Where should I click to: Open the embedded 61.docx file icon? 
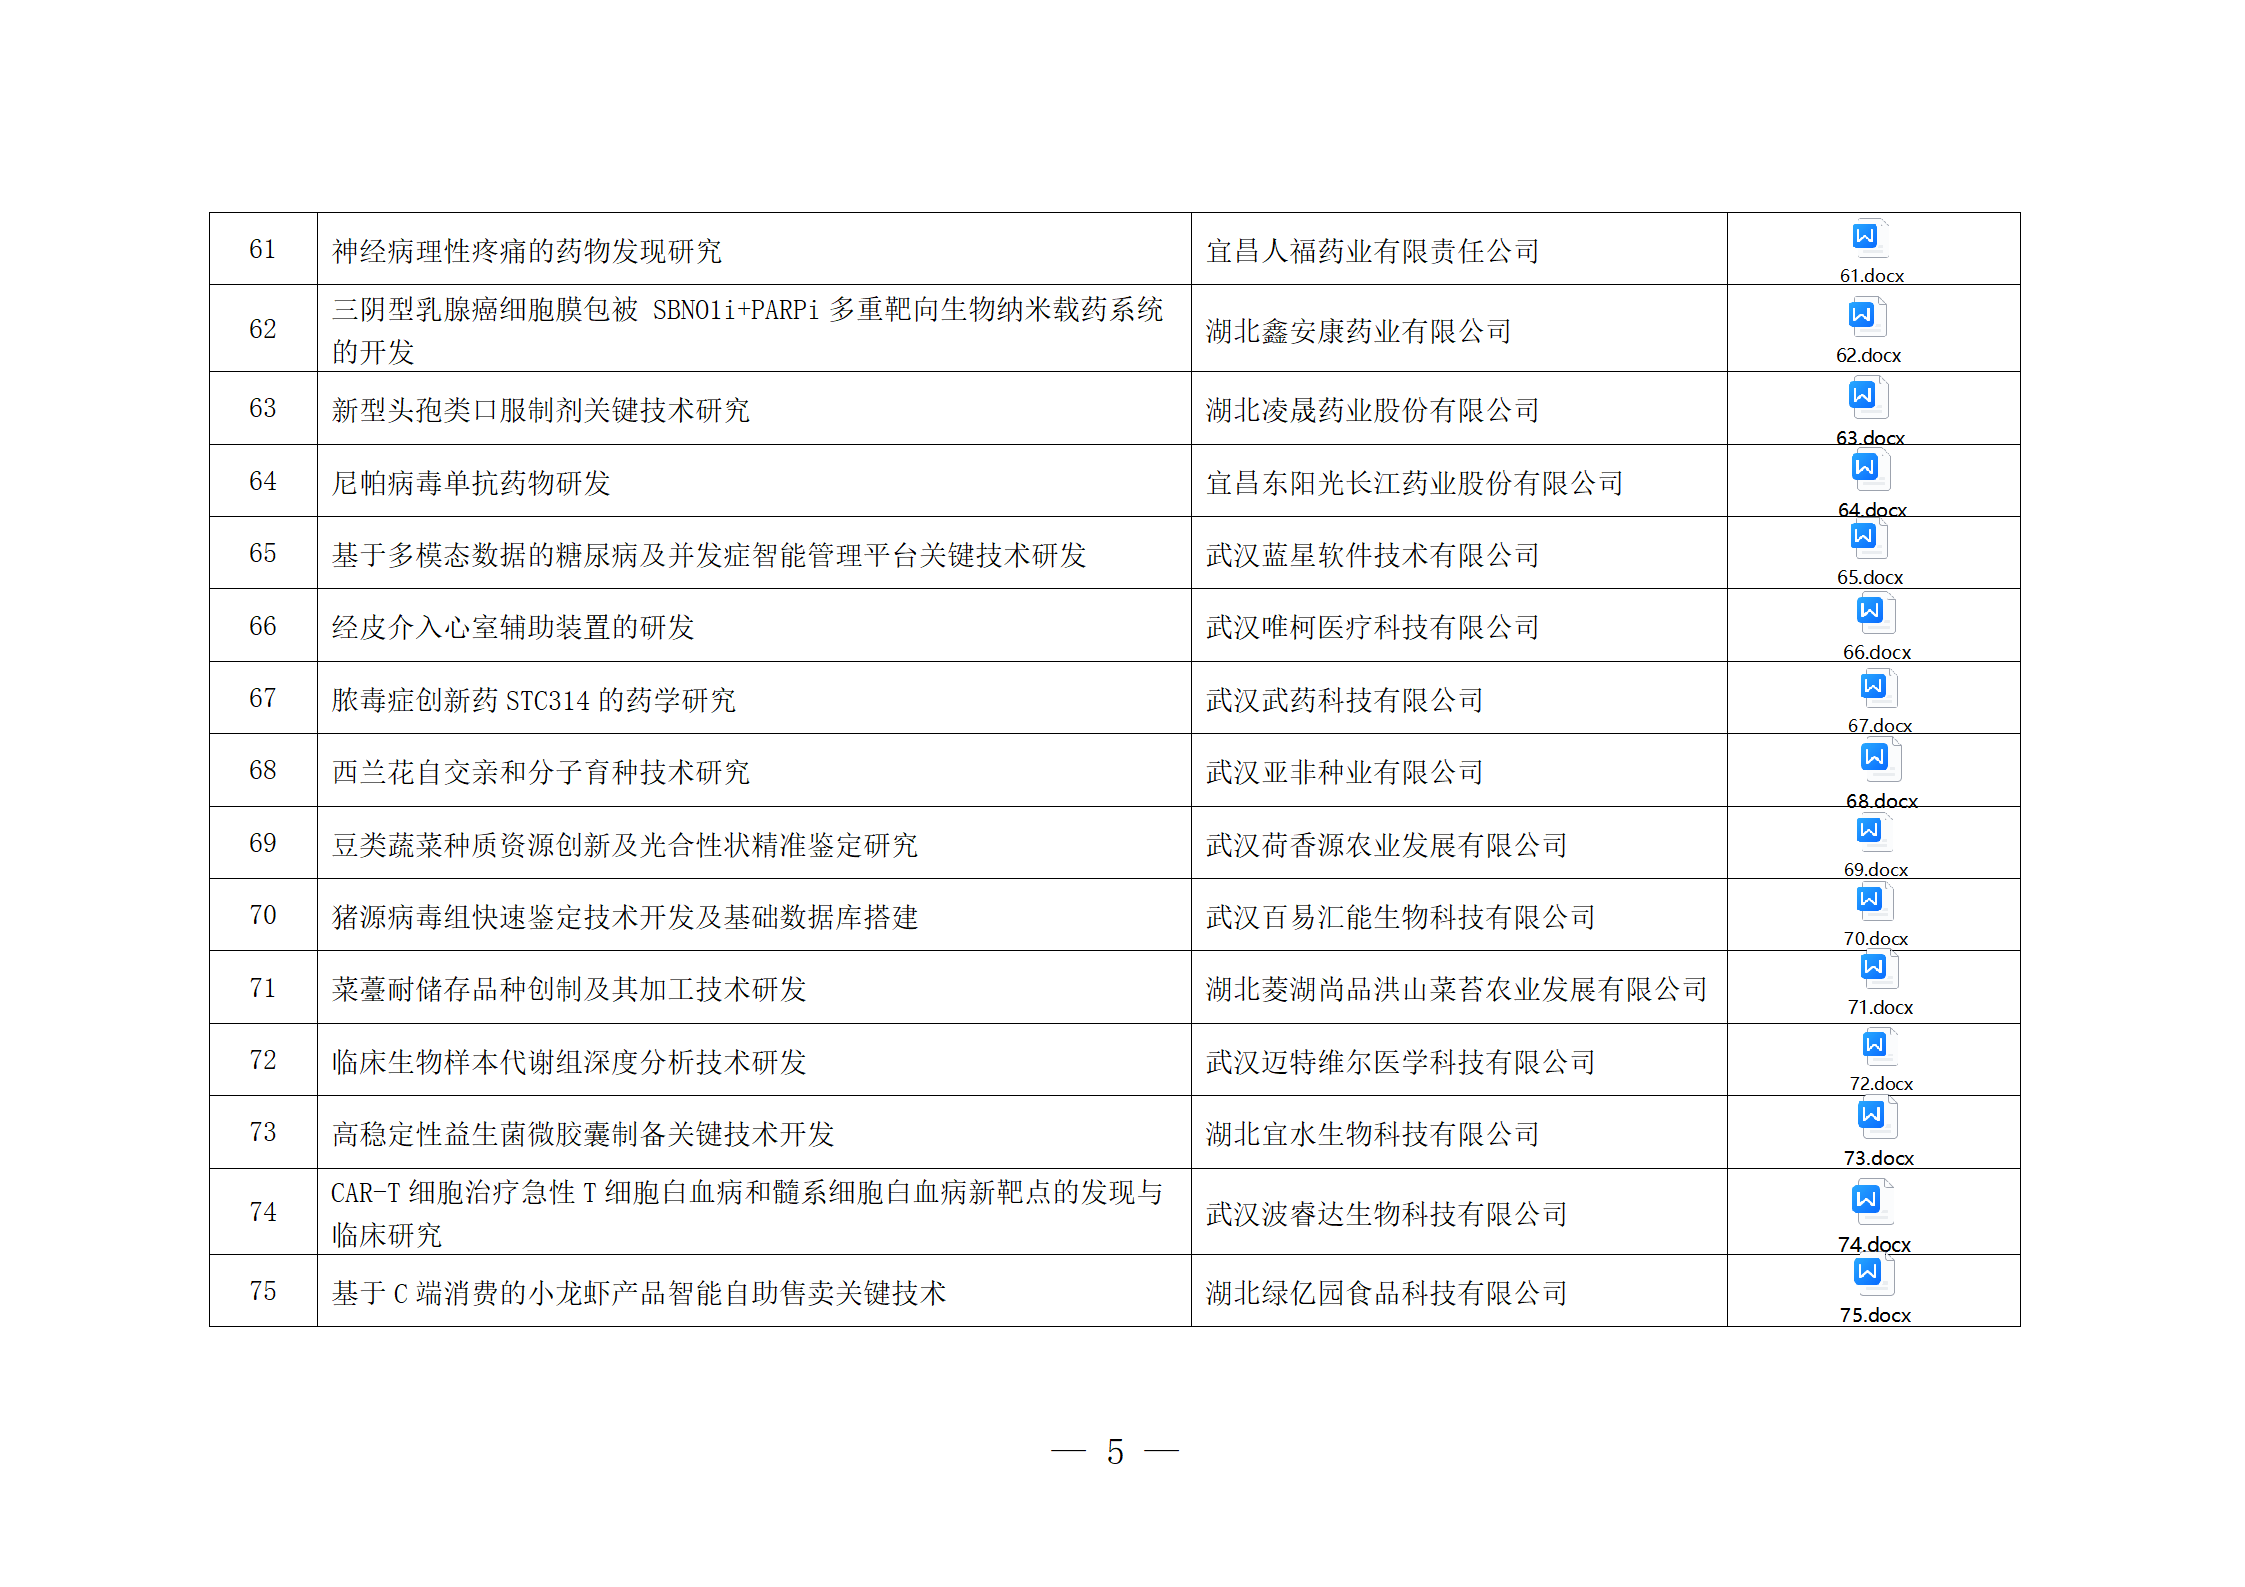[1870, 251]
